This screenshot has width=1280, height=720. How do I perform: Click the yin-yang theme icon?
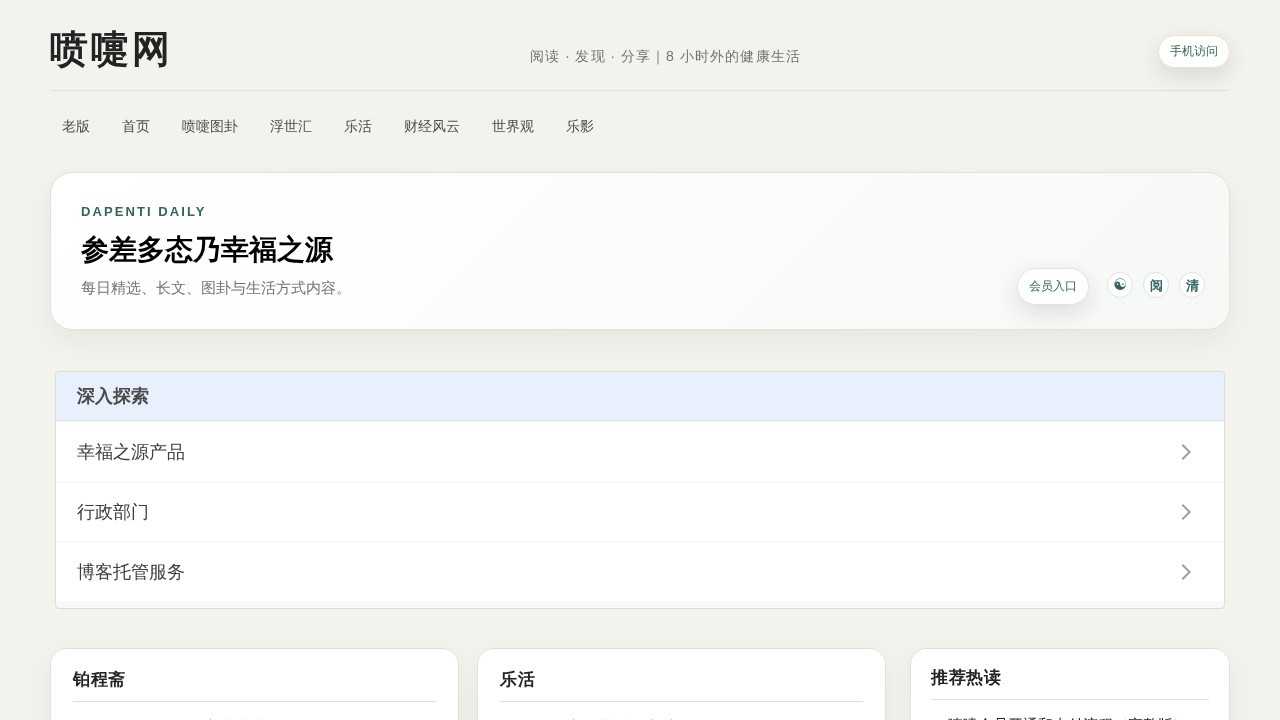click(1120, 286)
